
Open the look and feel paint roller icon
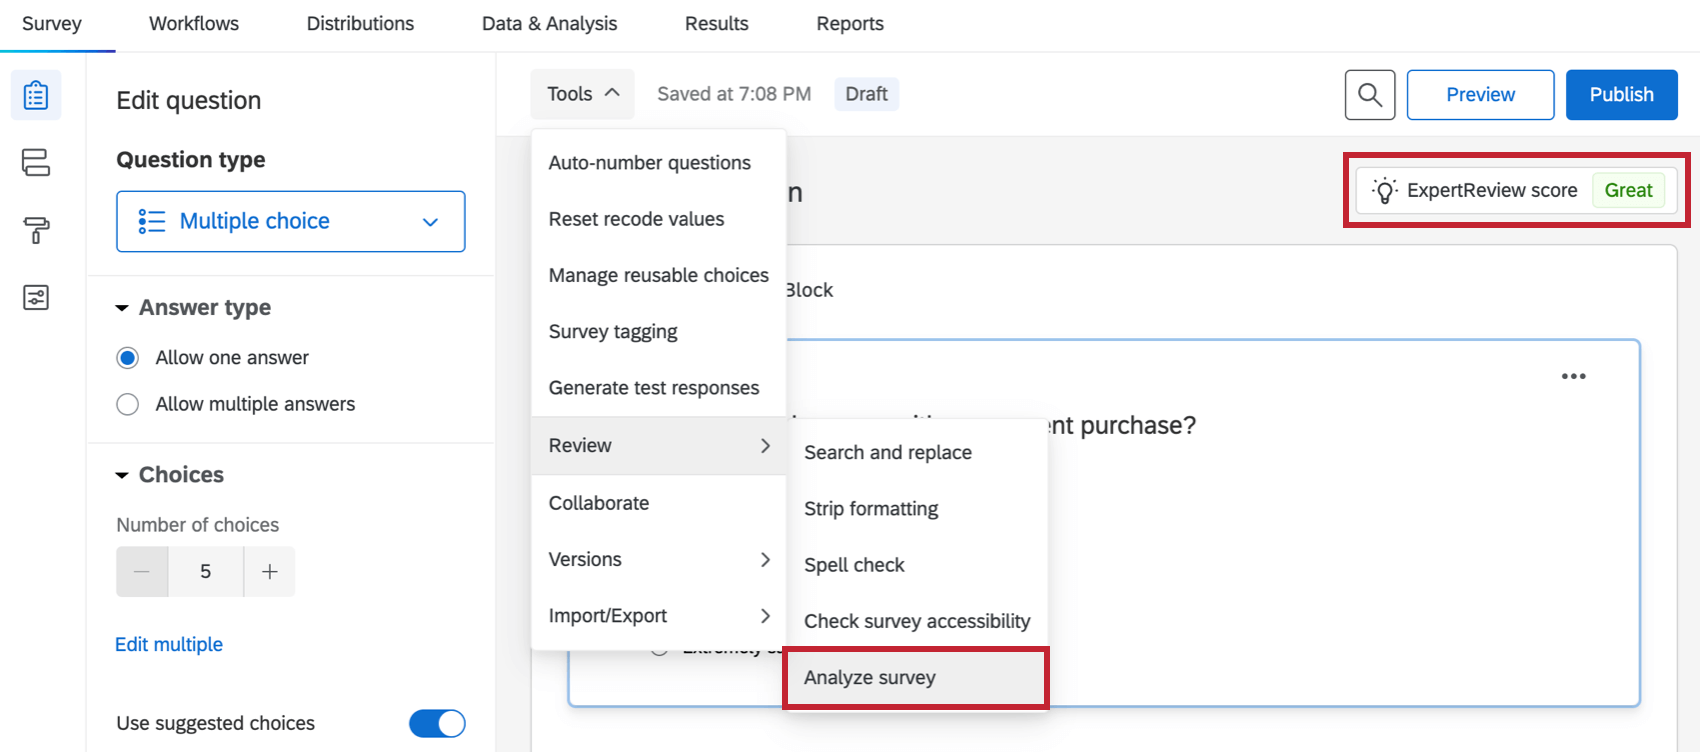click(36, 230)
